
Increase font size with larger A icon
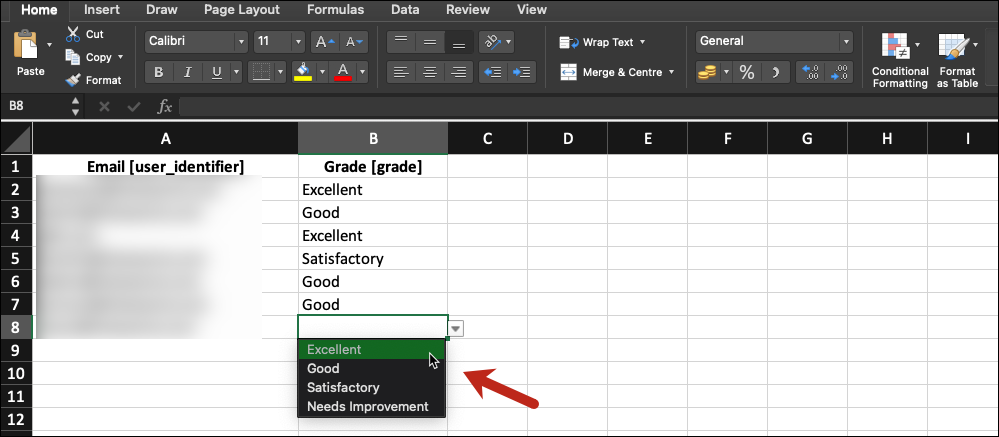point(321,42)
